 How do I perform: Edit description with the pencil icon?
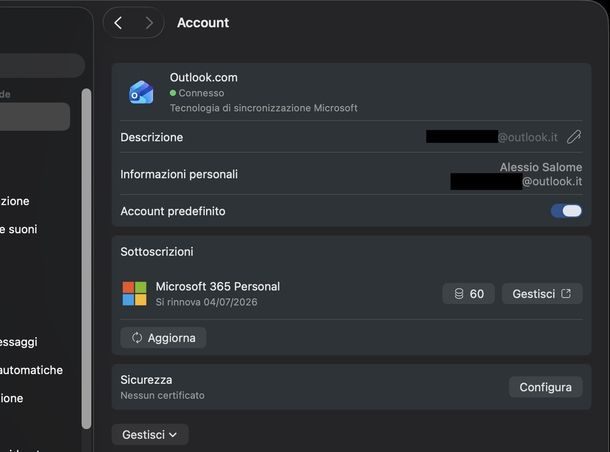pyautogui.click(x=574, y=137)
